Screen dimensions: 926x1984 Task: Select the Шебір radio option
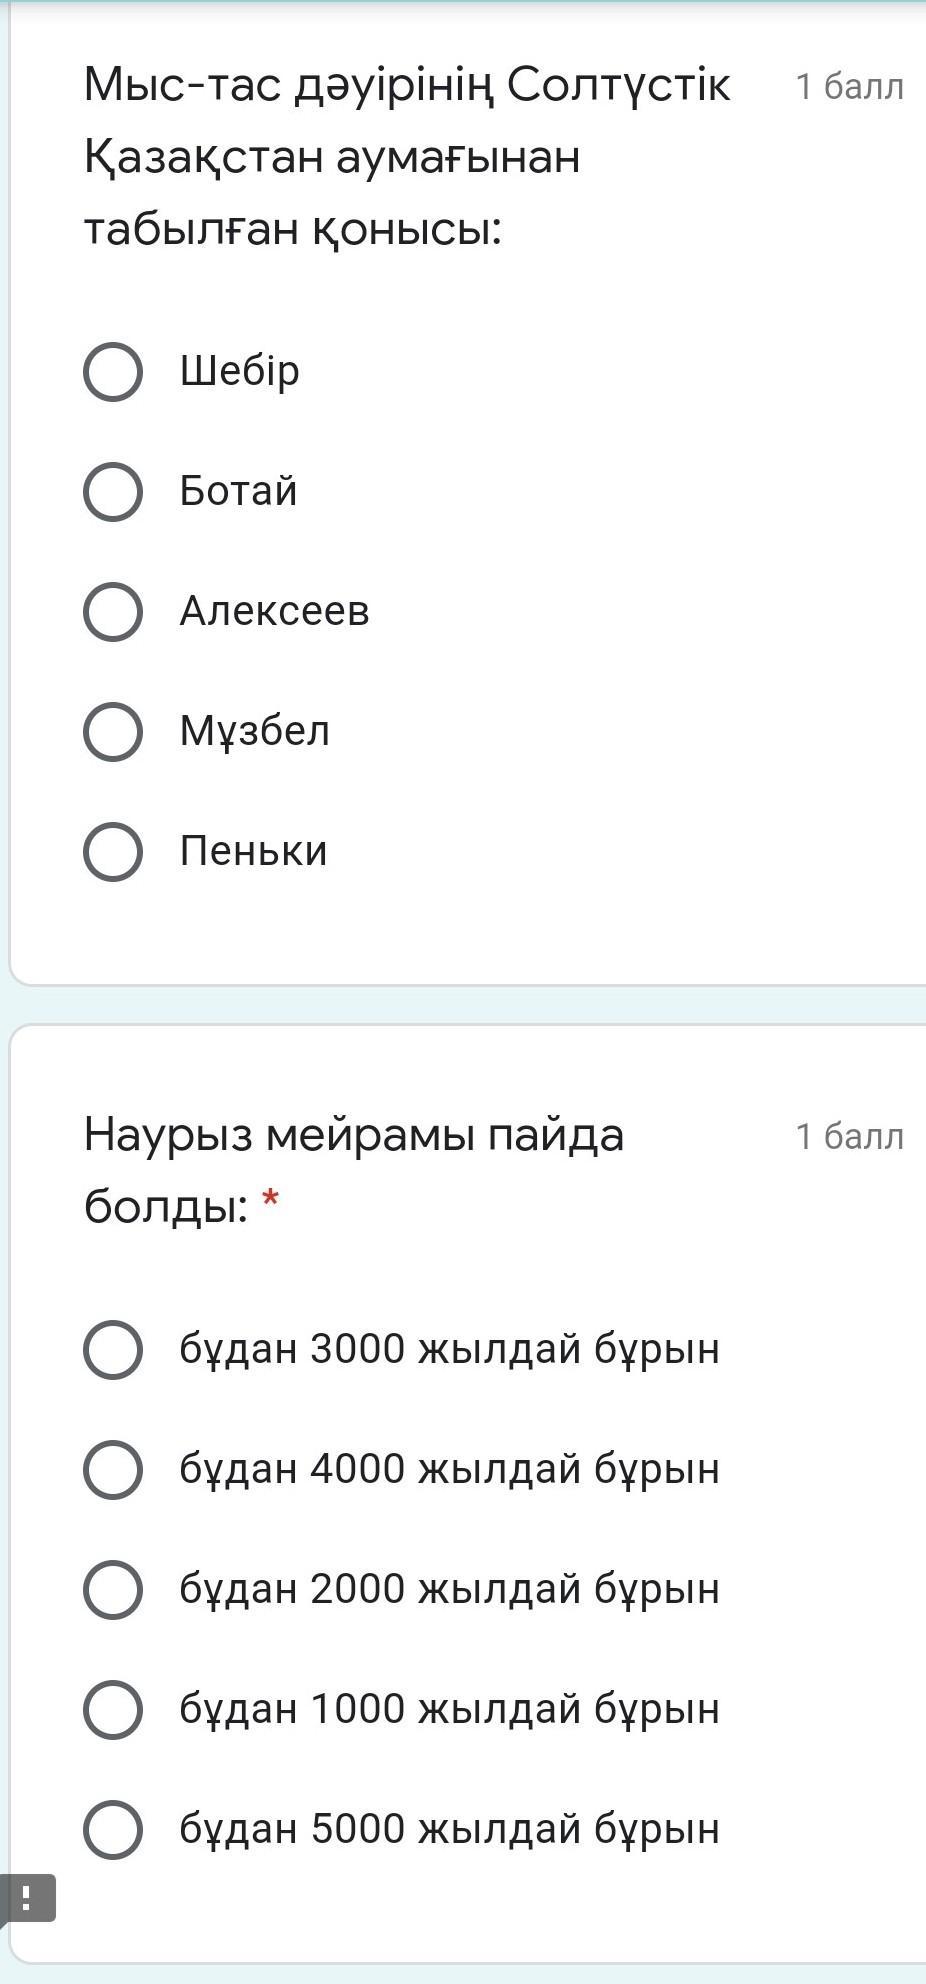pyautogui.click(x=112, y=372)
